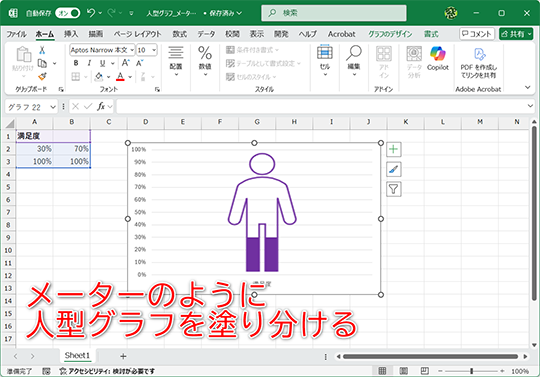Switch to the グラフのデザイン tab
Viewport: 540px width, 377px height.
(390, 34)
